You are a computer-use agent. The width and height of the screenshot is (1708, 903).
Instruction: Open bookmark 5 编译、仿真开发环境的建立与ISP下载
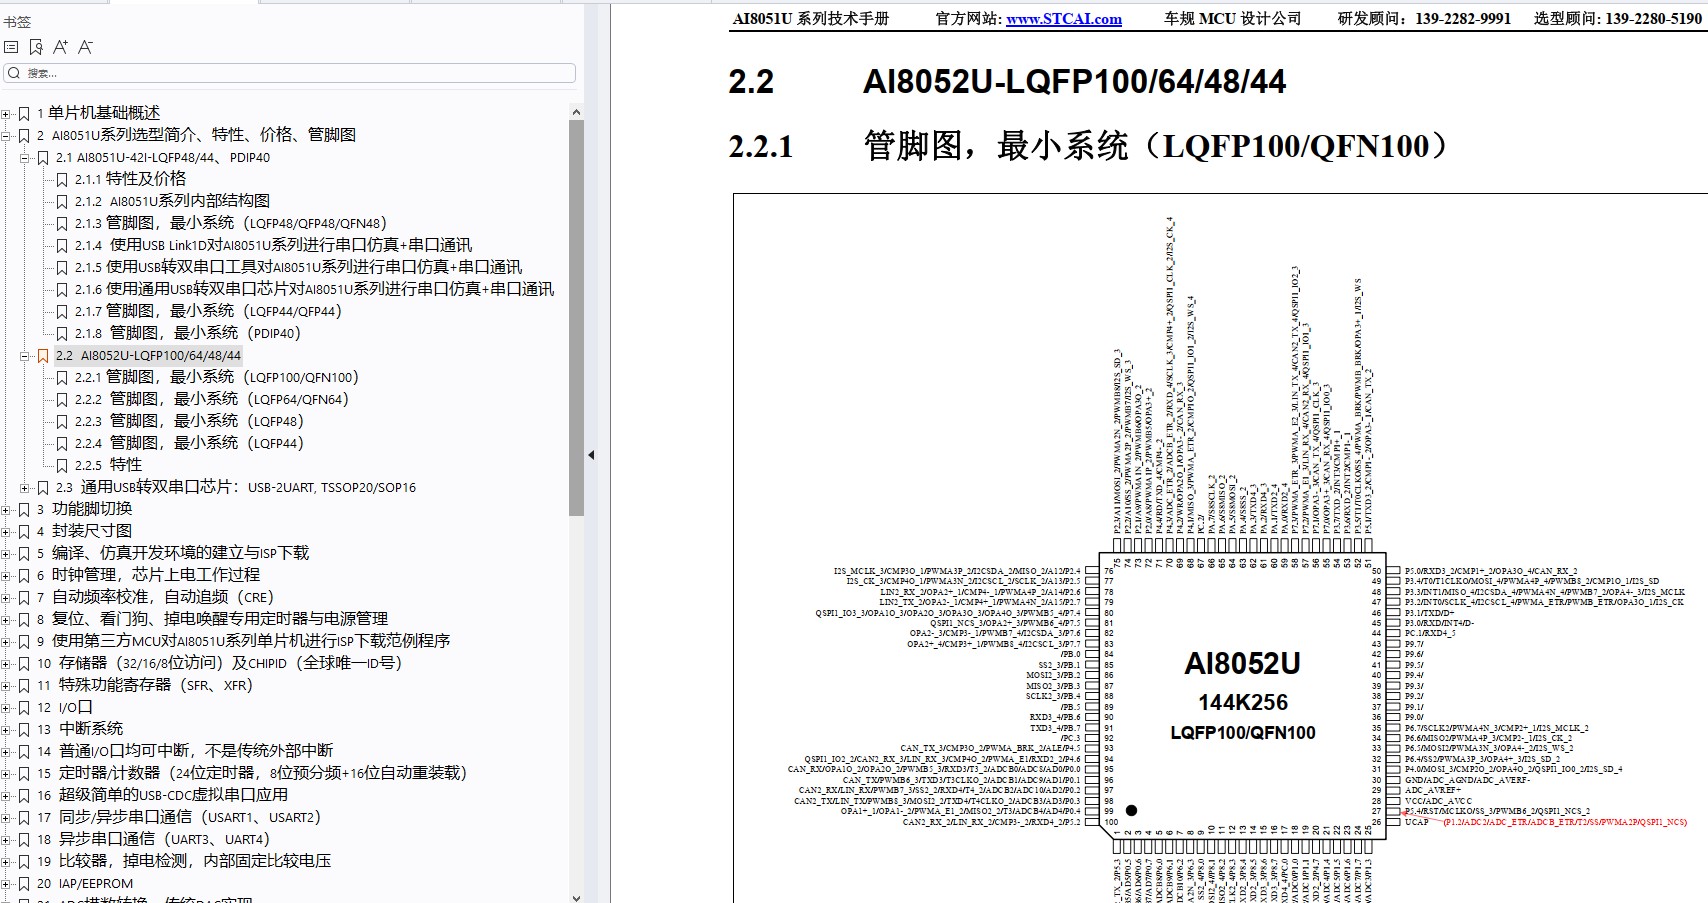tap(173, 553)
